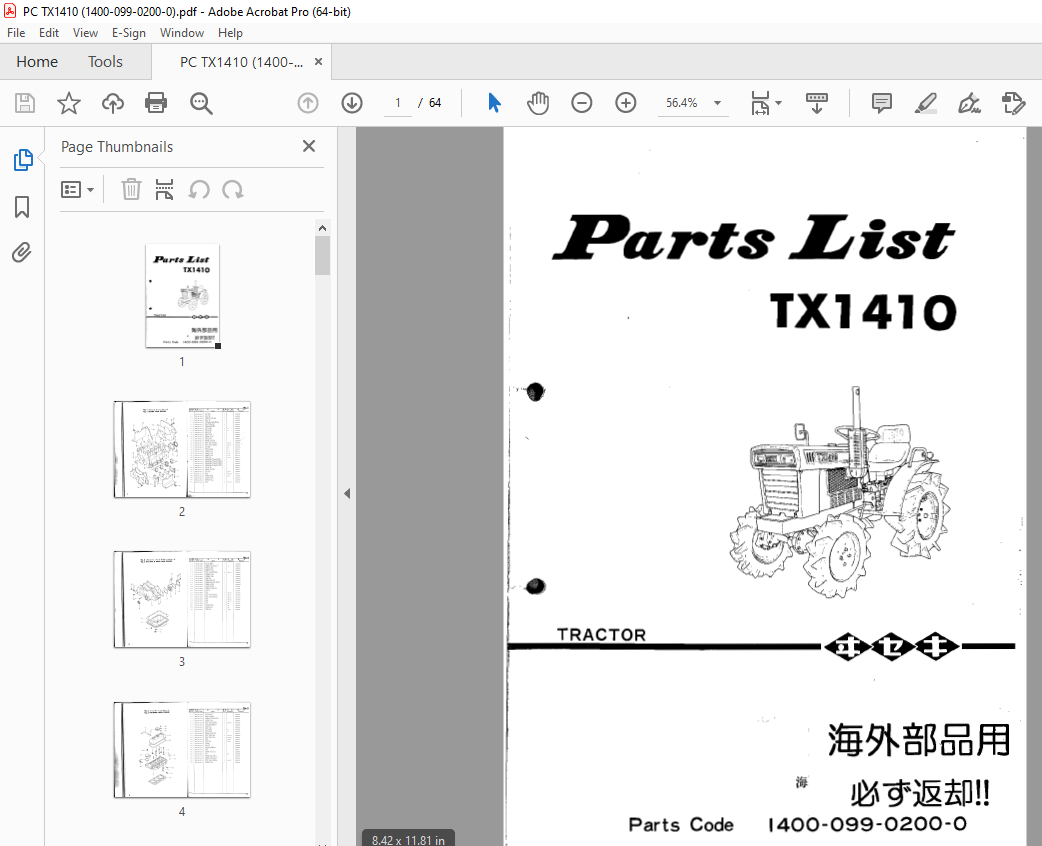Activate the Hand pan tool

click(x=538, y=103)
